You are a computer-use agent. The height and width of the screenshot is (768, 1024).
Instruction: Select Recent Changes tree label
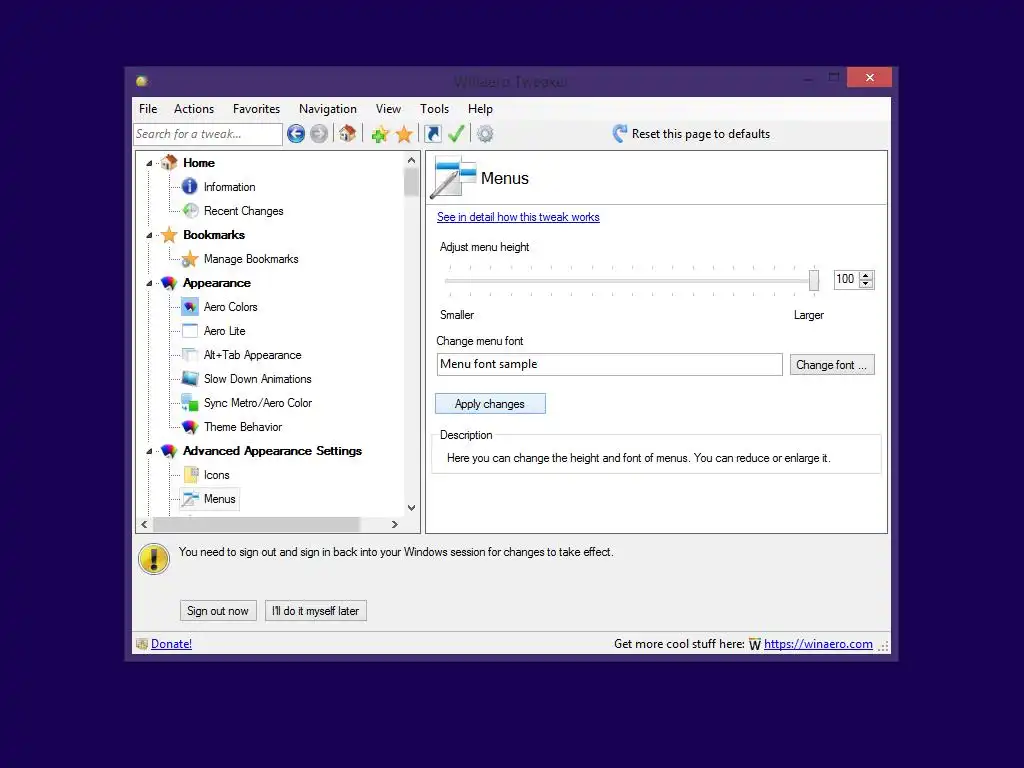[x=244, y=211]
